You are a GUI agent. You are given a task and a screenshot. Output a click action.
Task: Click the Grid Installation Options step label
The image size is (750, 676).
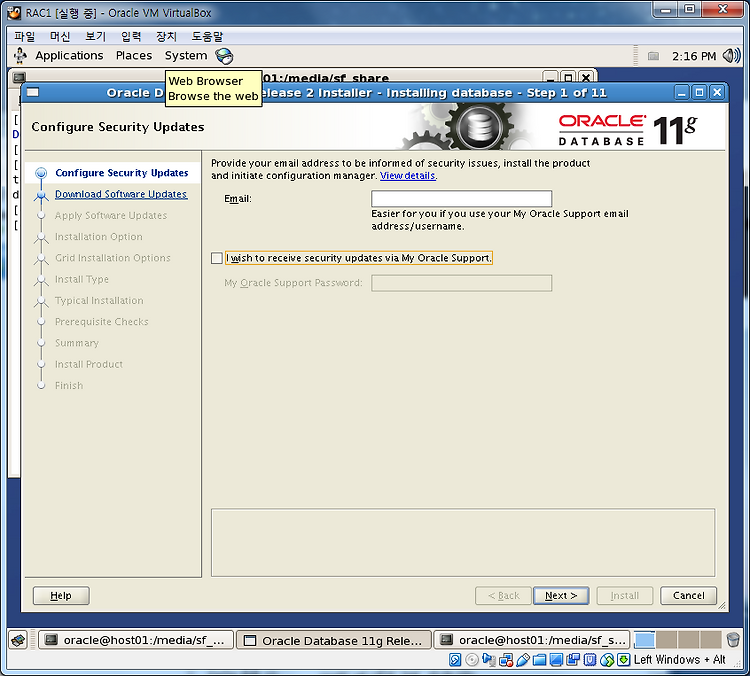[x=112, y=258]
